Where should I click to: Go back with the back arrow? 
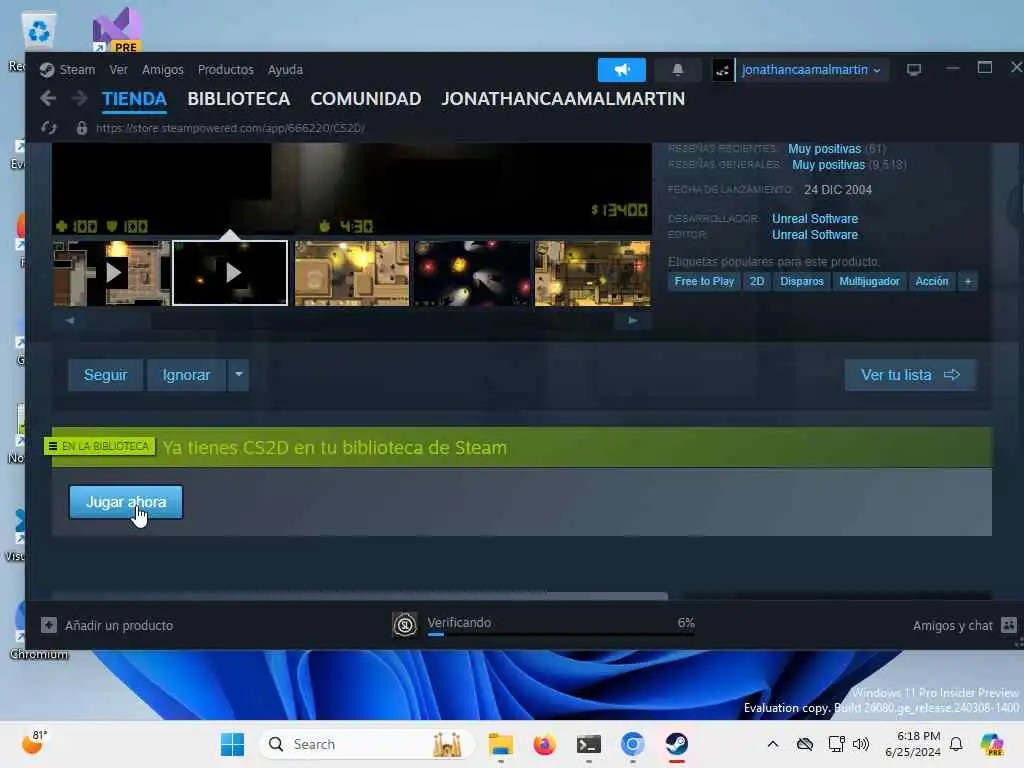point(48,99)
